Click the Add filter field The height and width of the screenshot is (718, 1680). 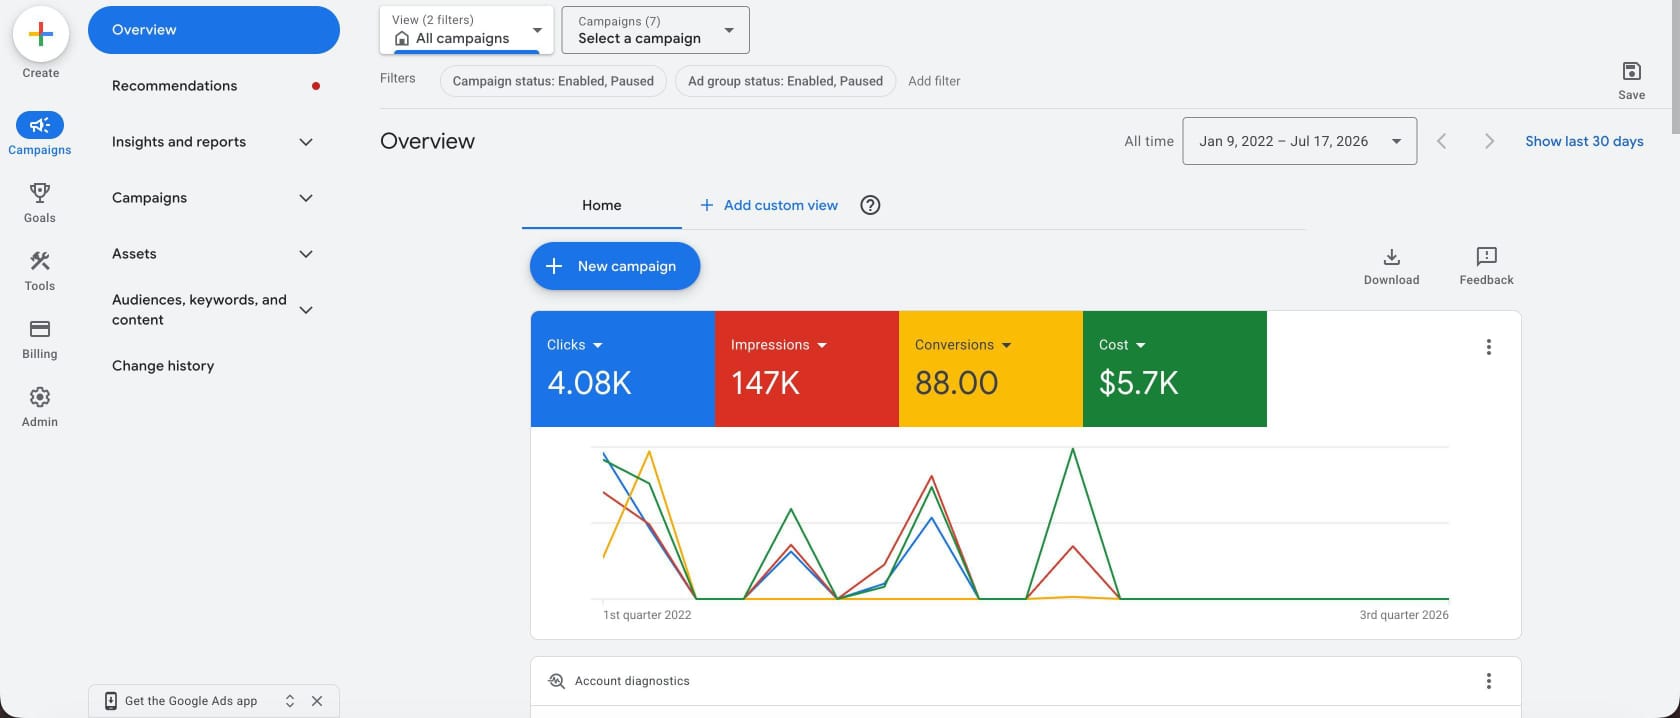coord(934,81)
